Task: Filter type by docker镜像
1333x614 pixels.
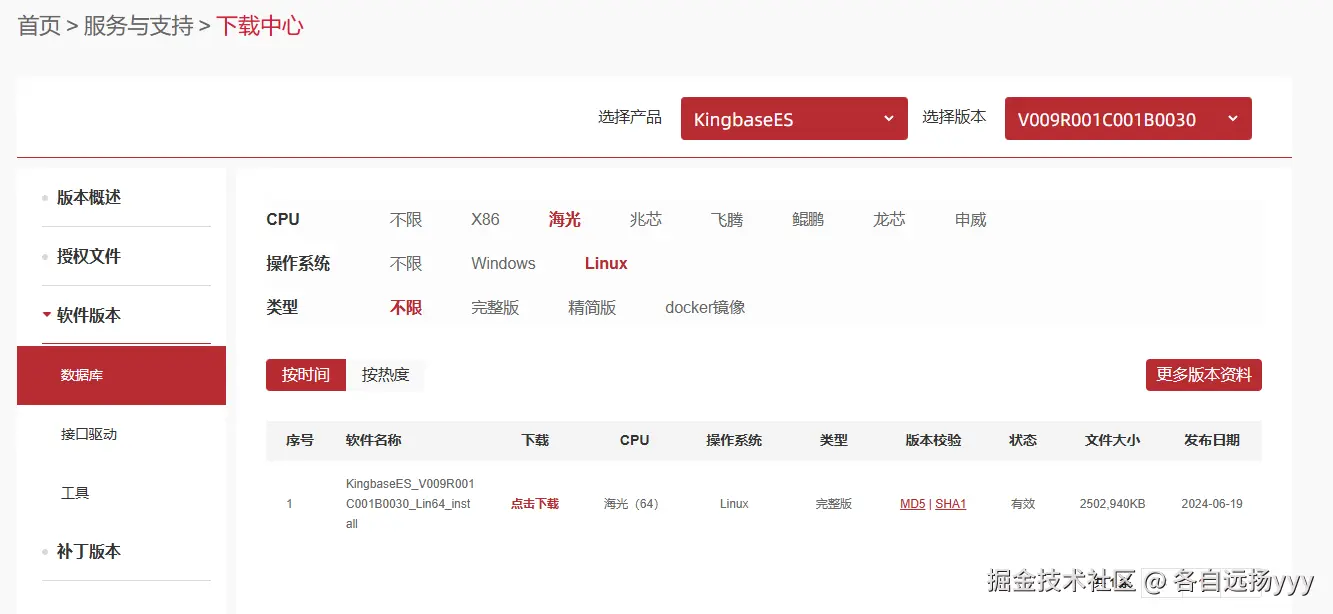Action: pos(705,308)
